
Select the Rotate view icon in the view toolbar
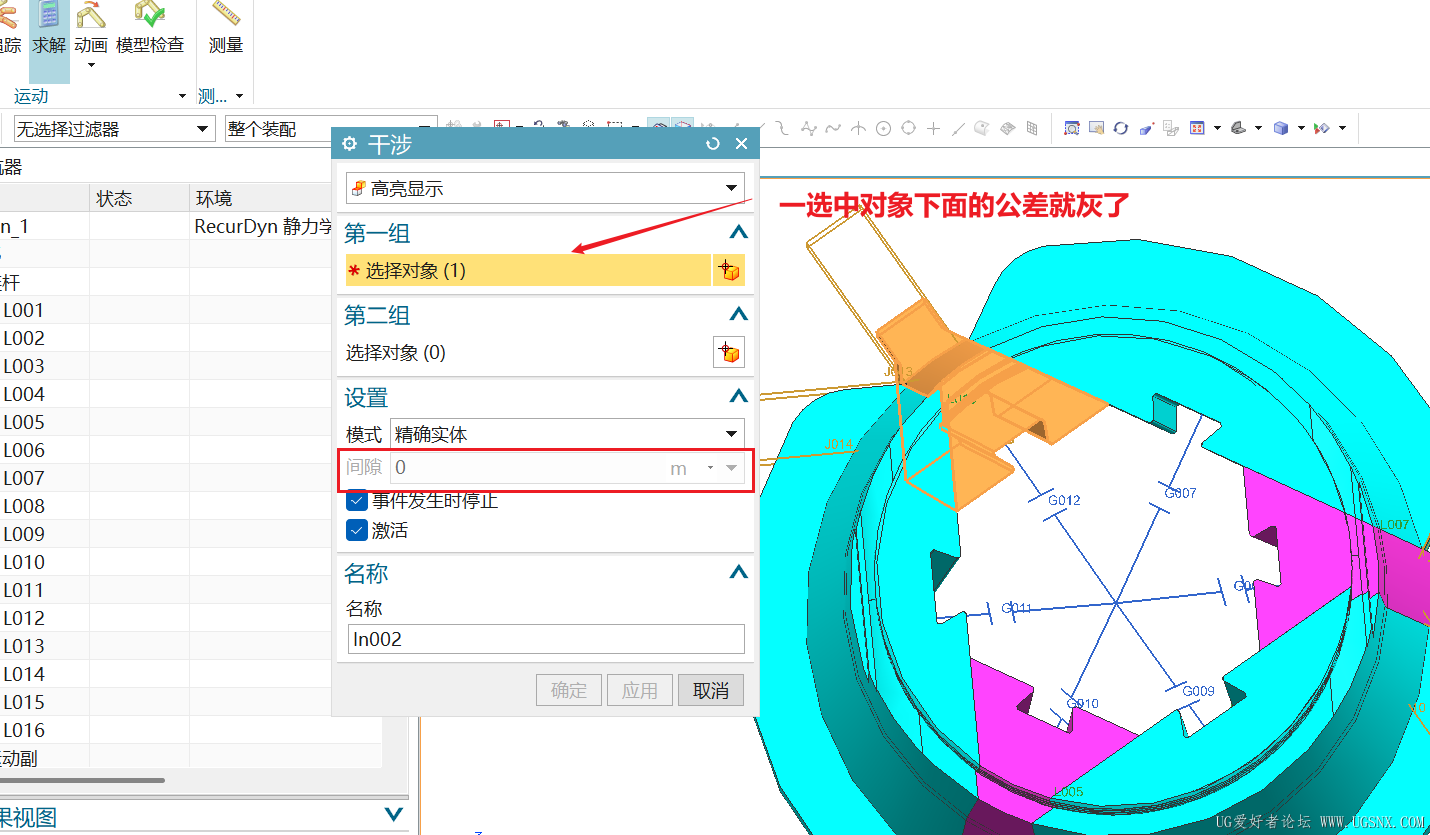(x=1120, y=128)
